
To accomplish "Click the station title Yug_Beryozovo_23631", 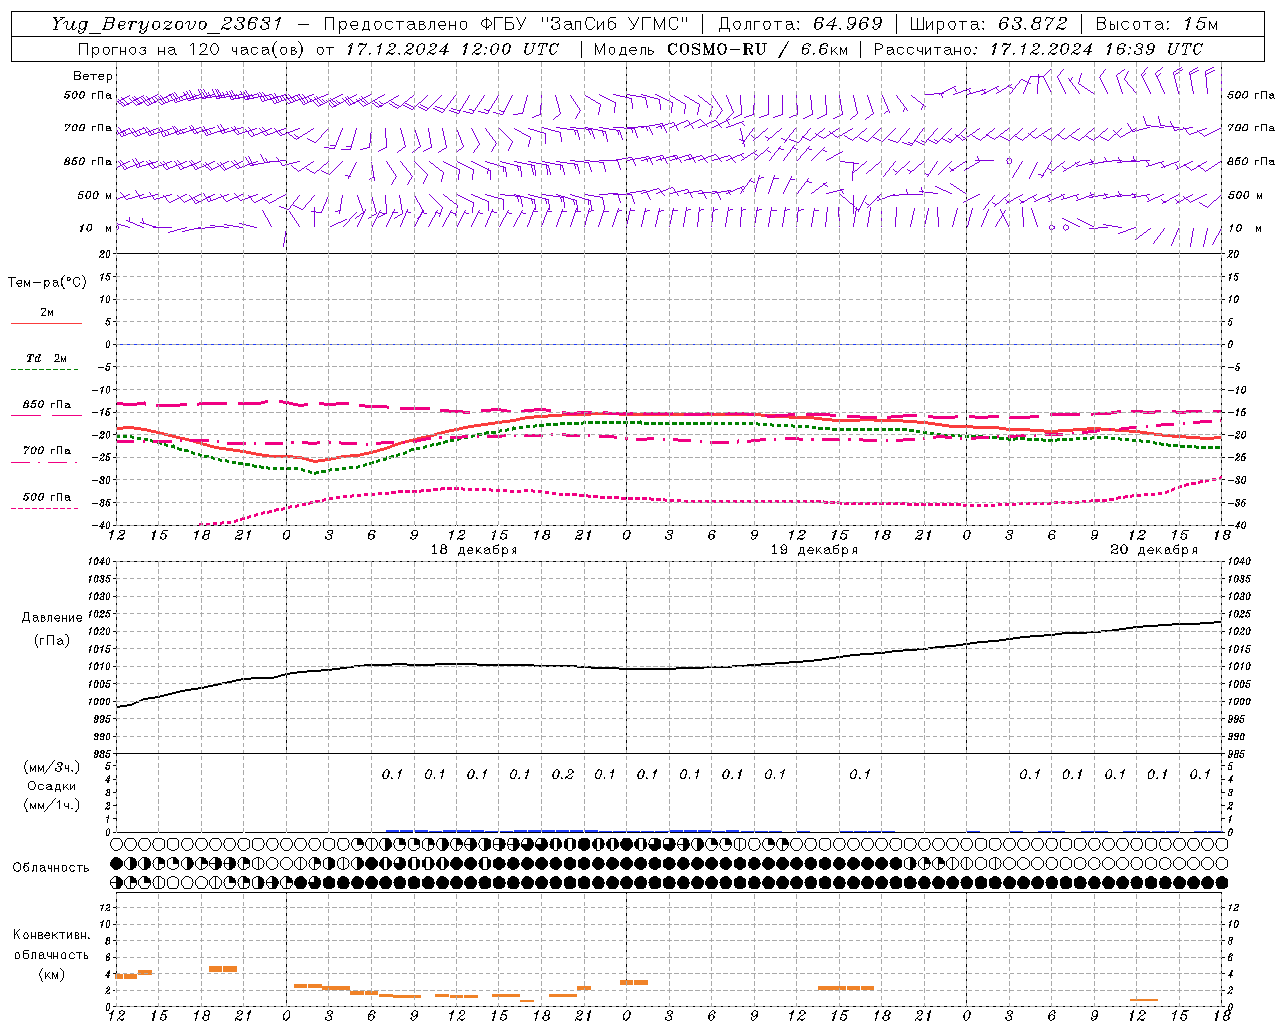I will (x=170, y=24).
